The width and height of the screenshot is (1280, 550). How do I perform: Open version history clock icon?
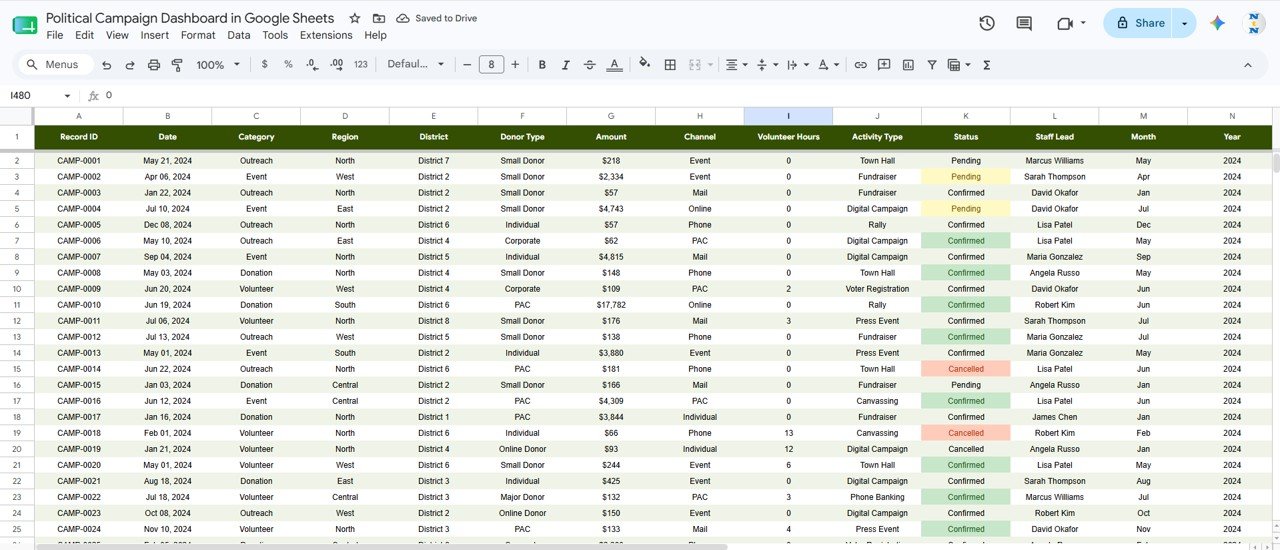[987, 23]
